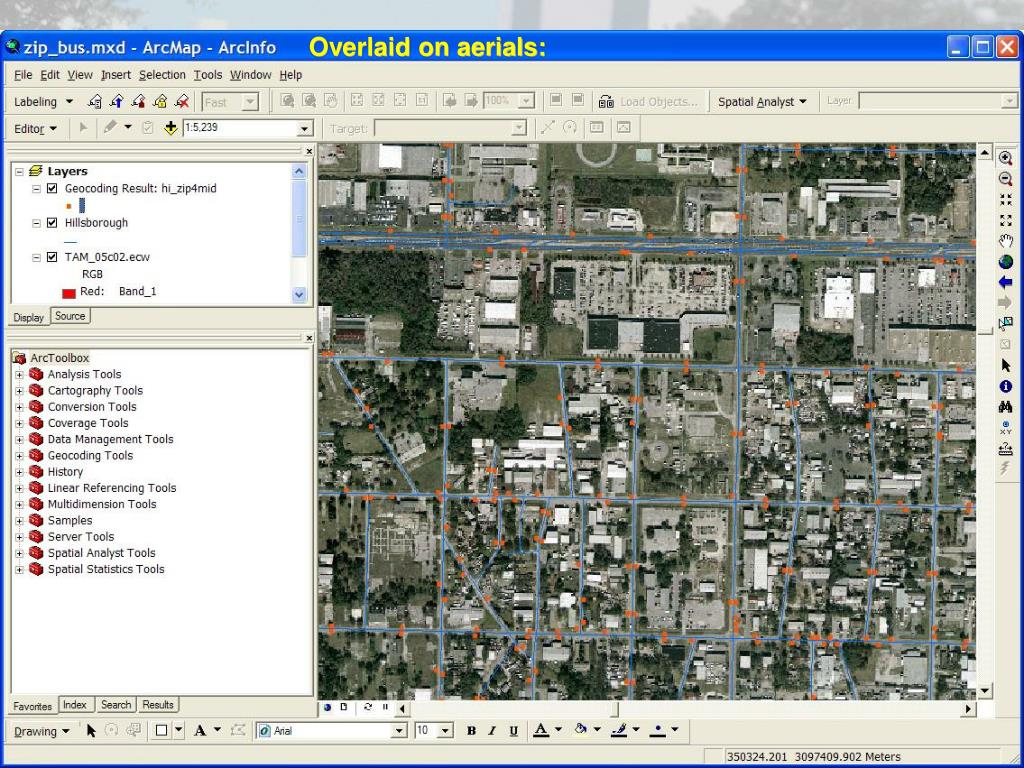The width and height of the screenshot is (1024, 768).
Task: Collapse the Layers data frame
Action: tap(20, 172)
